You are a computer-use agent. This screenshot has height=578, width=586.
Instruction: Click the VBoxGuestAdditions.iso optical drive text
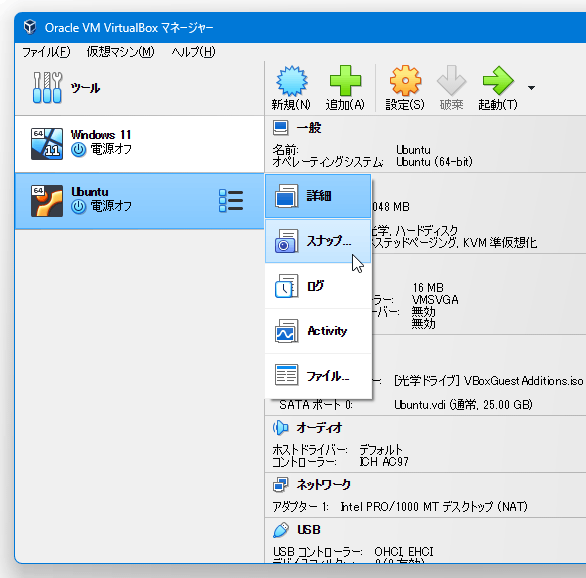[488, 381]
